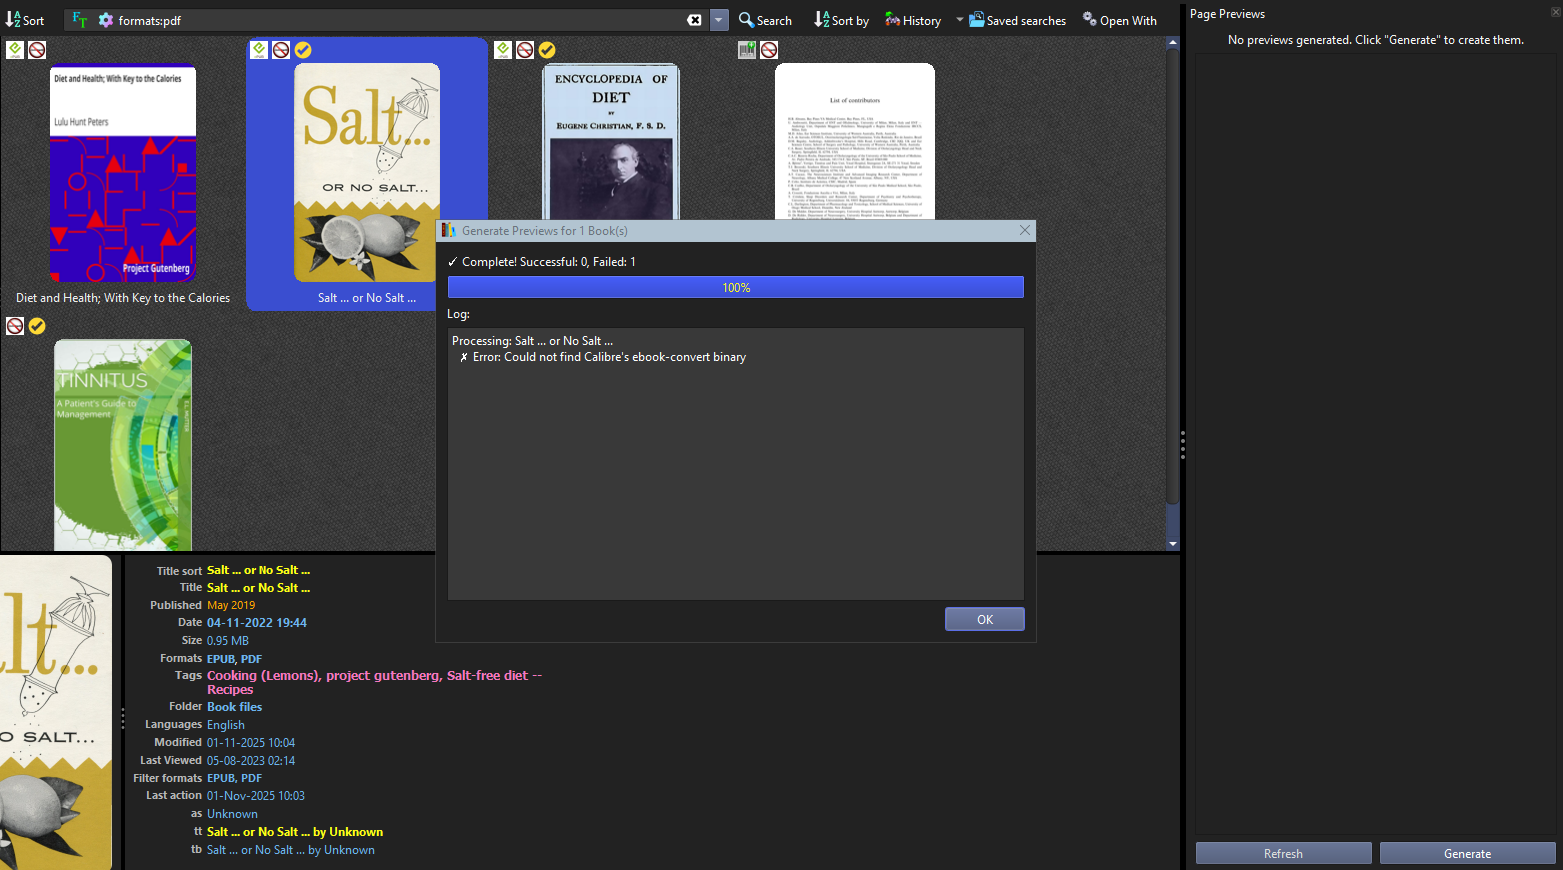Screen dimensions: 1563x870
Task: Click the Complete status message
Action: tap(541, 262)
